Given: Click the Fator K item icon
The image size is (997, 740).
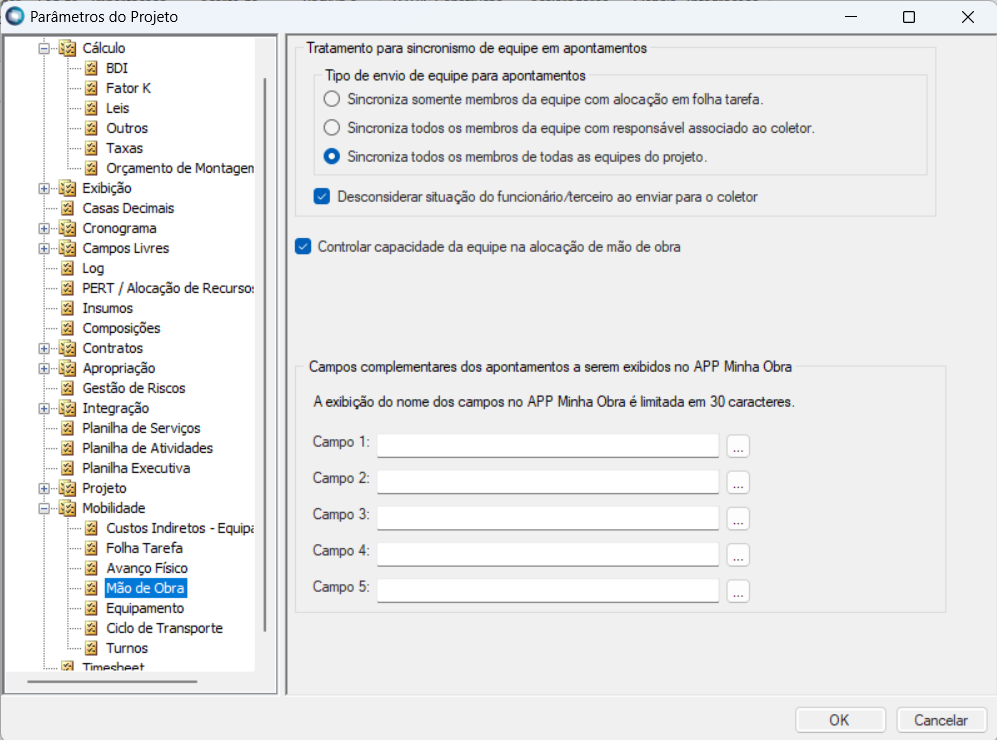Looking at the screenshot, I should coord(91,88).
